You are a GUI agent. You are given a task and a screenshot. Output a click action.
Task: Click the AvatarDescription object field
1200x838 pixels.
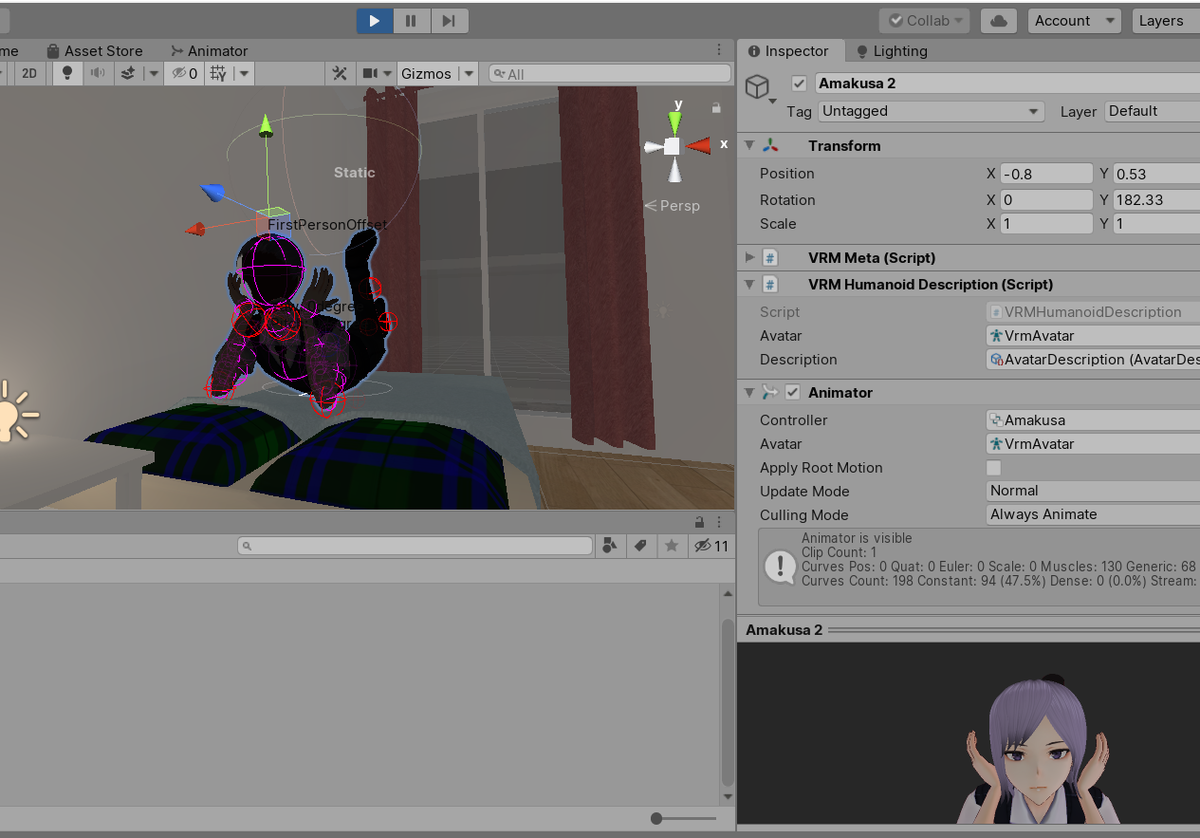tap(1093, 360)
